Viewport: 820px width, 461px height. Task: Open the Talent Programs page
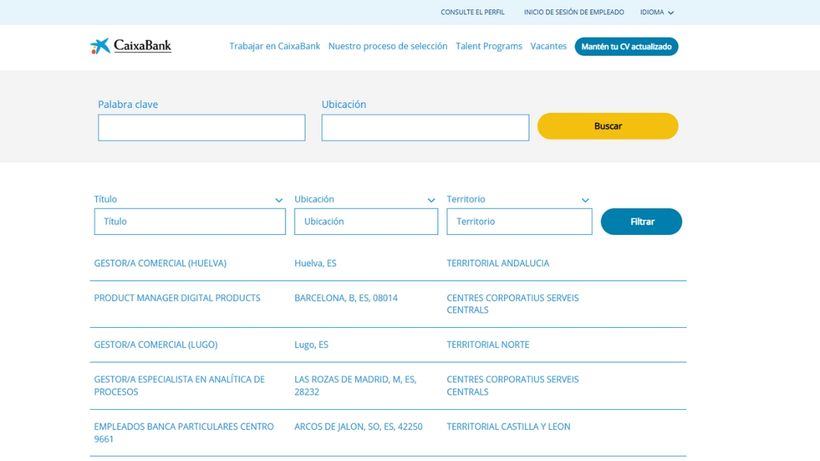coord(489,46)
